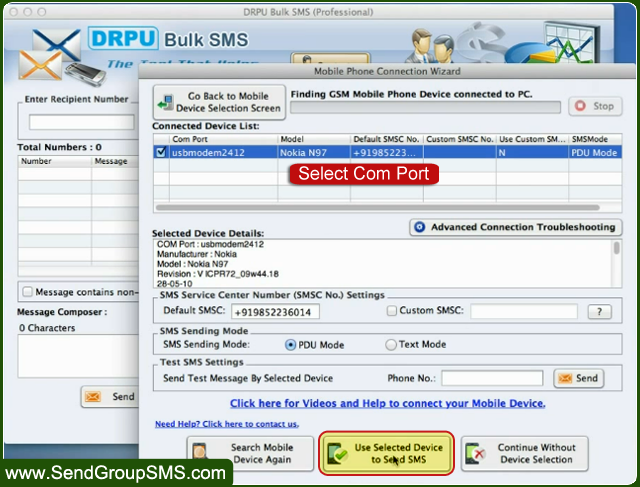
Task: Click Continue Without Device Selection button
Action: [524, 454]
